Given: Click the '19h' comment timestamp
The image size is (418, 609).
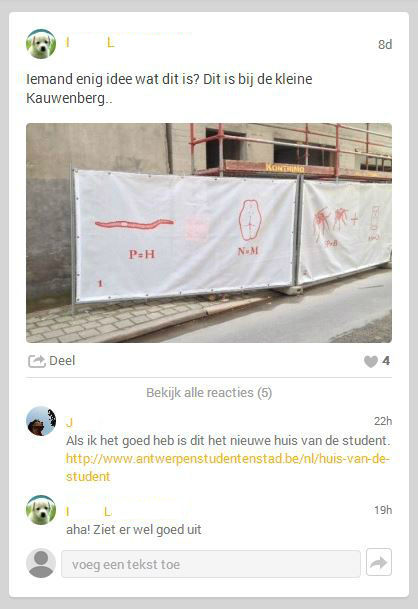Looking at the screenshot, I should coord(383,510).
